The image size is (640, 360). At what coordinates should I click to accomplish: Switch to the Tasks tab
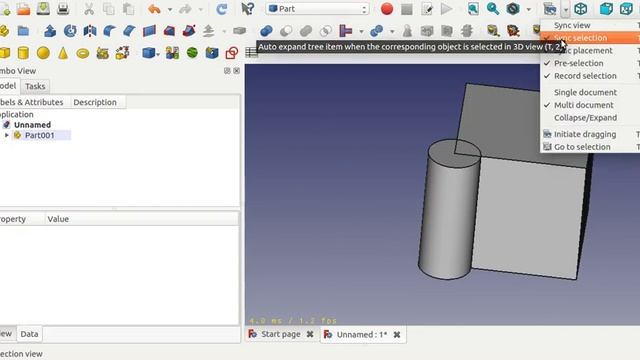tap(35, 86)
